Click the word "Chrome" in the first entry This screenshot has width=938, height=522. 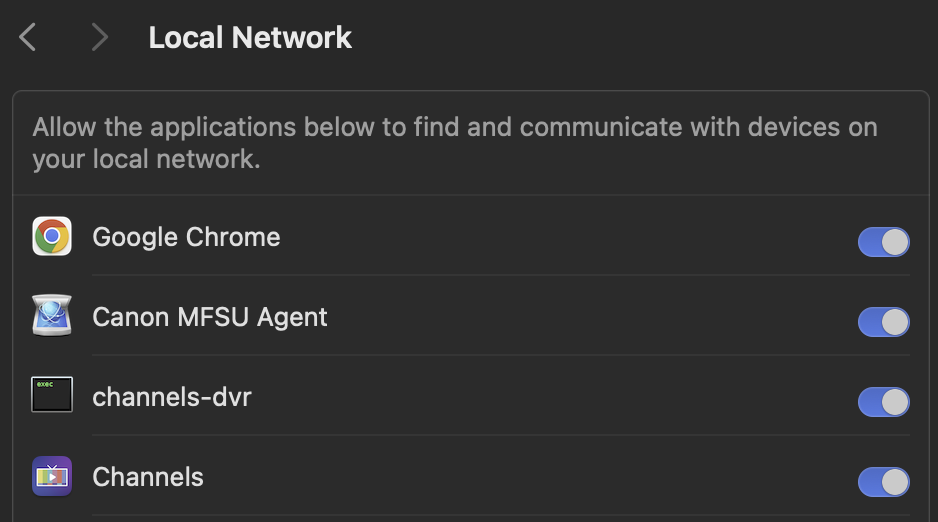tap(237, 237)
